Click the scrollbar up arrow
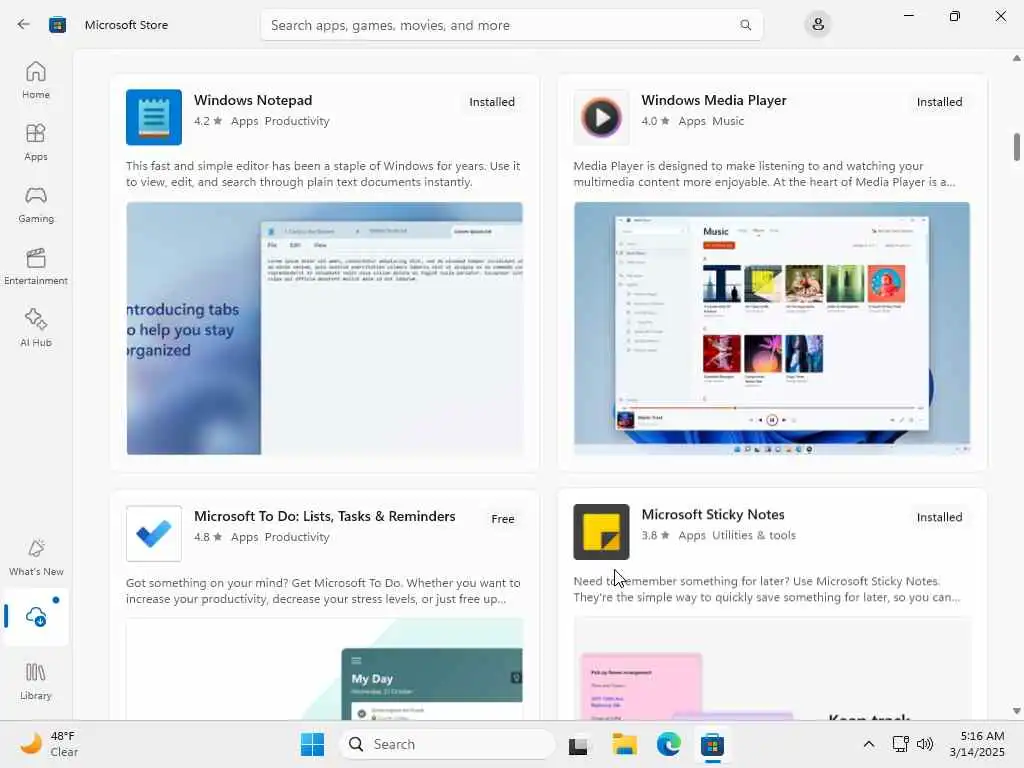The height and width of the screenshot is (768, 1024). 1016,58
